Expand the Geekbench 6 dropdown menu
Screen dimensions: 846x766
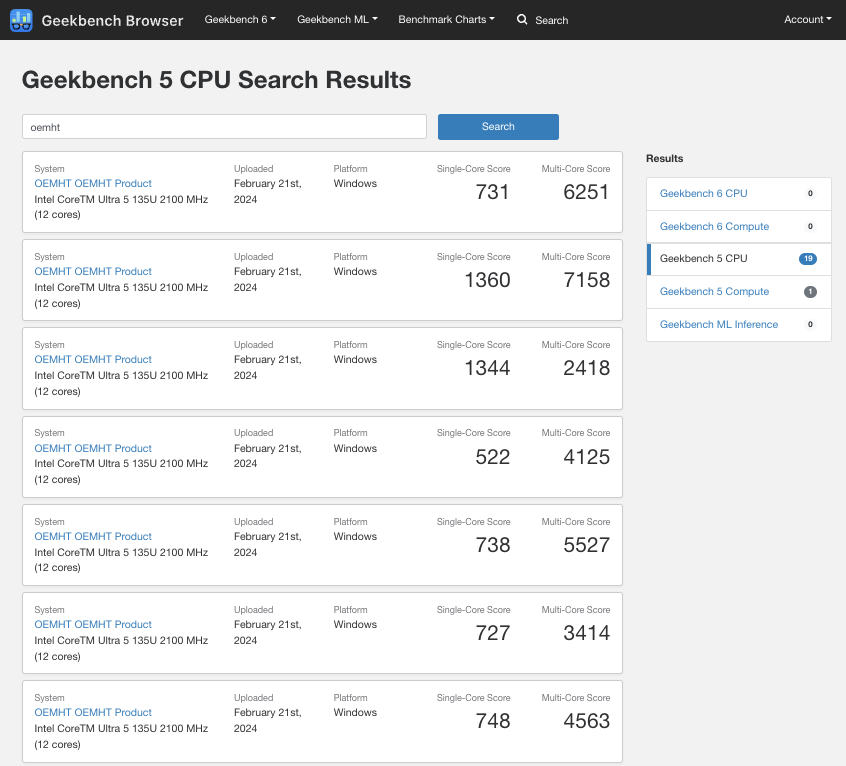click(x=240, y=19)
